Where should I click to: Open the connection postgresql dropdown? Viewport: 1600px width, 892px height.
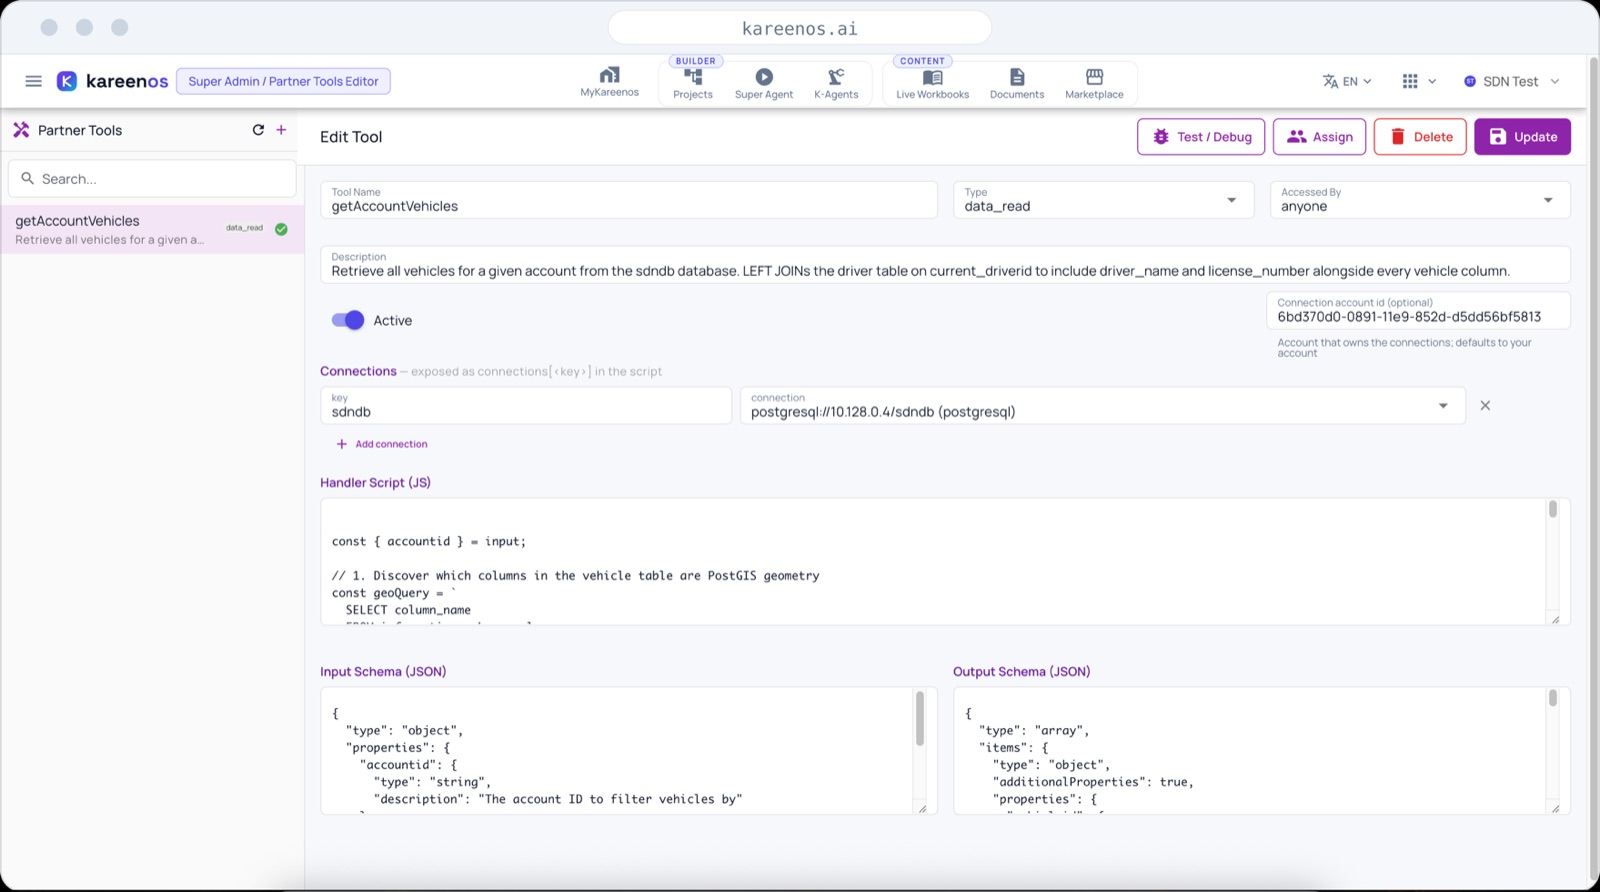[1103, 406]
